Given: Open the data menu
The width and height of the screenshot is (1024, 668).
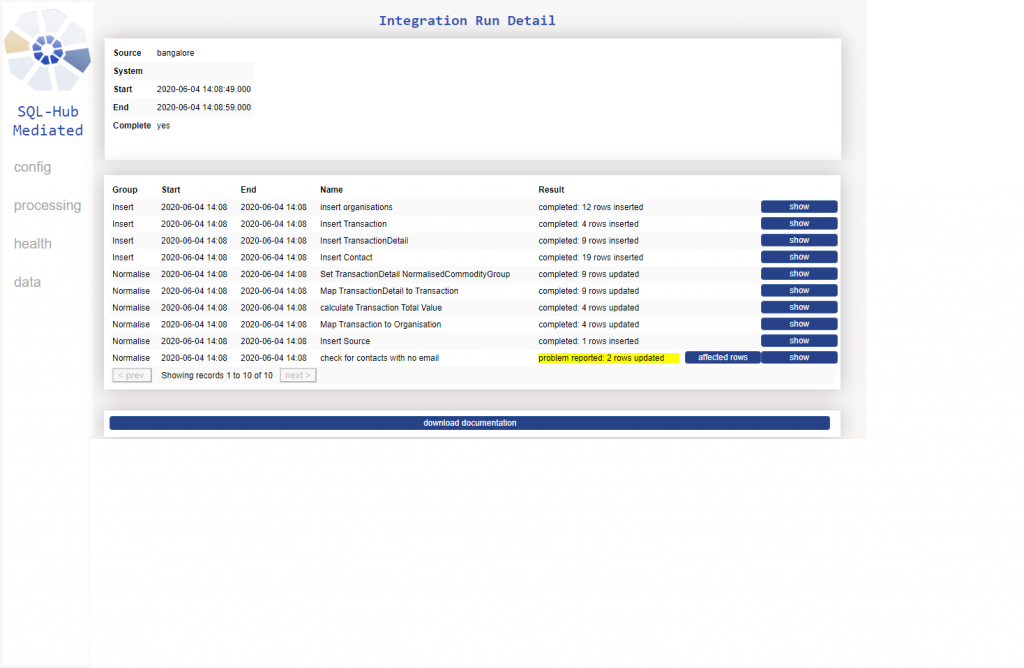Looking at the screenshot, I should [27, 282].
